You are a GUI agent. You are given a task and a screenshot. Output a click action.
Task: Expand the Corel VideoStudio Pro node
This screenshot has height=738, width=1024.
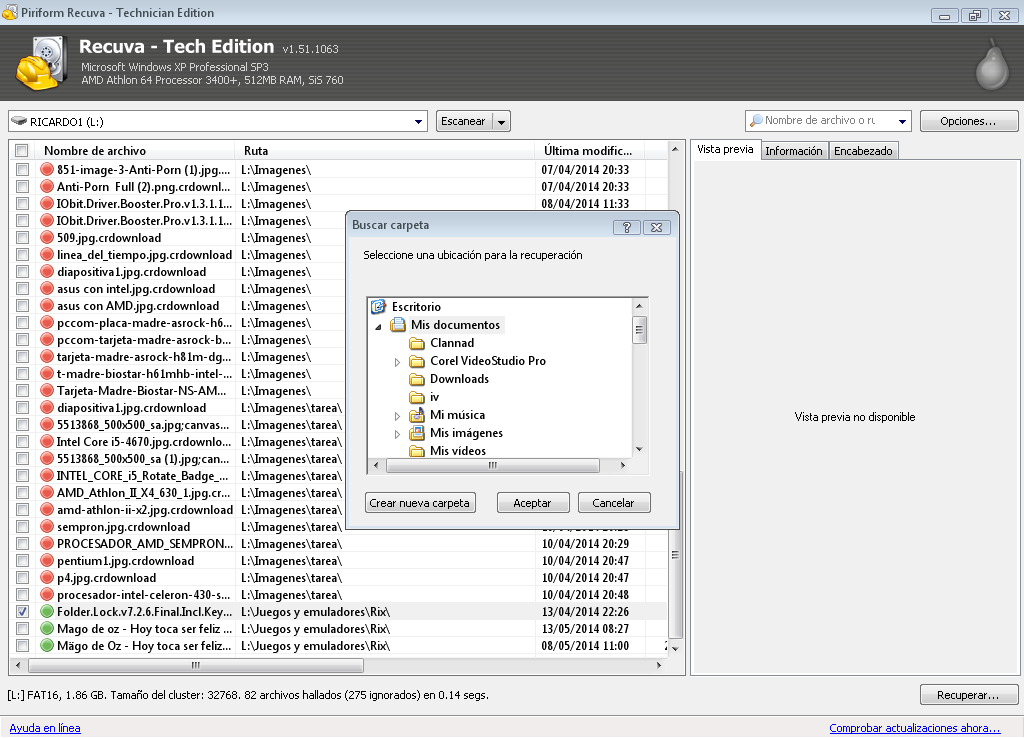pos(397,362)
